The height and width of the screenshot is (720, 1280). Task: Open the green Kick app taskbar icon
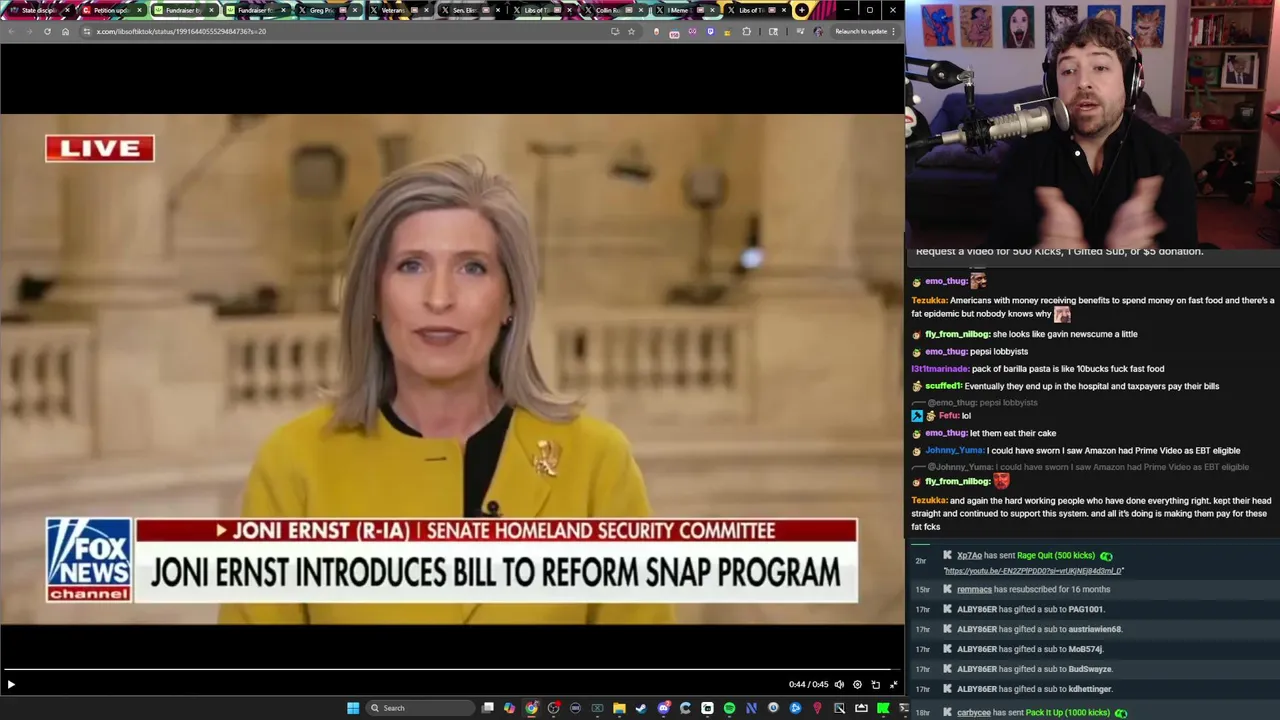click(883, 708)
